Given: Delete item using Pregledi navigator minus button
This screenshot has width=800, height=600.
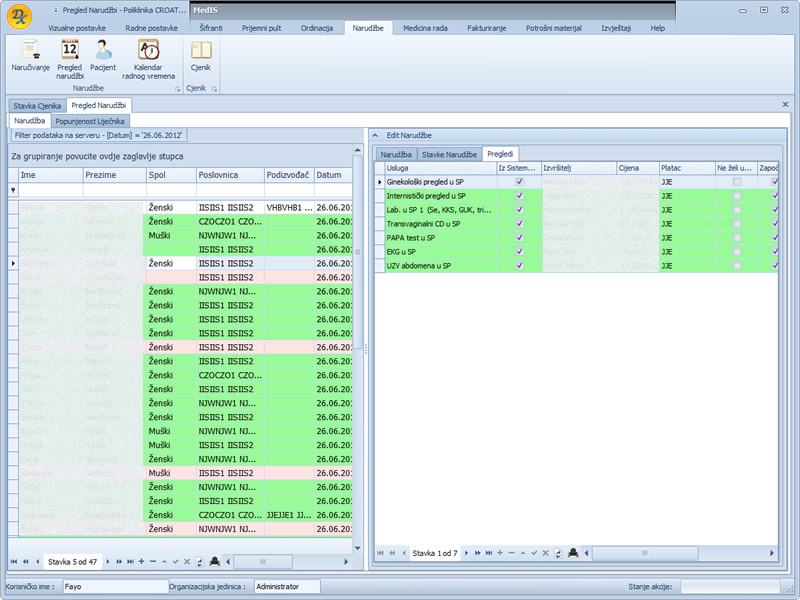Looking at the screenshot, I should (x=512, y=553).
